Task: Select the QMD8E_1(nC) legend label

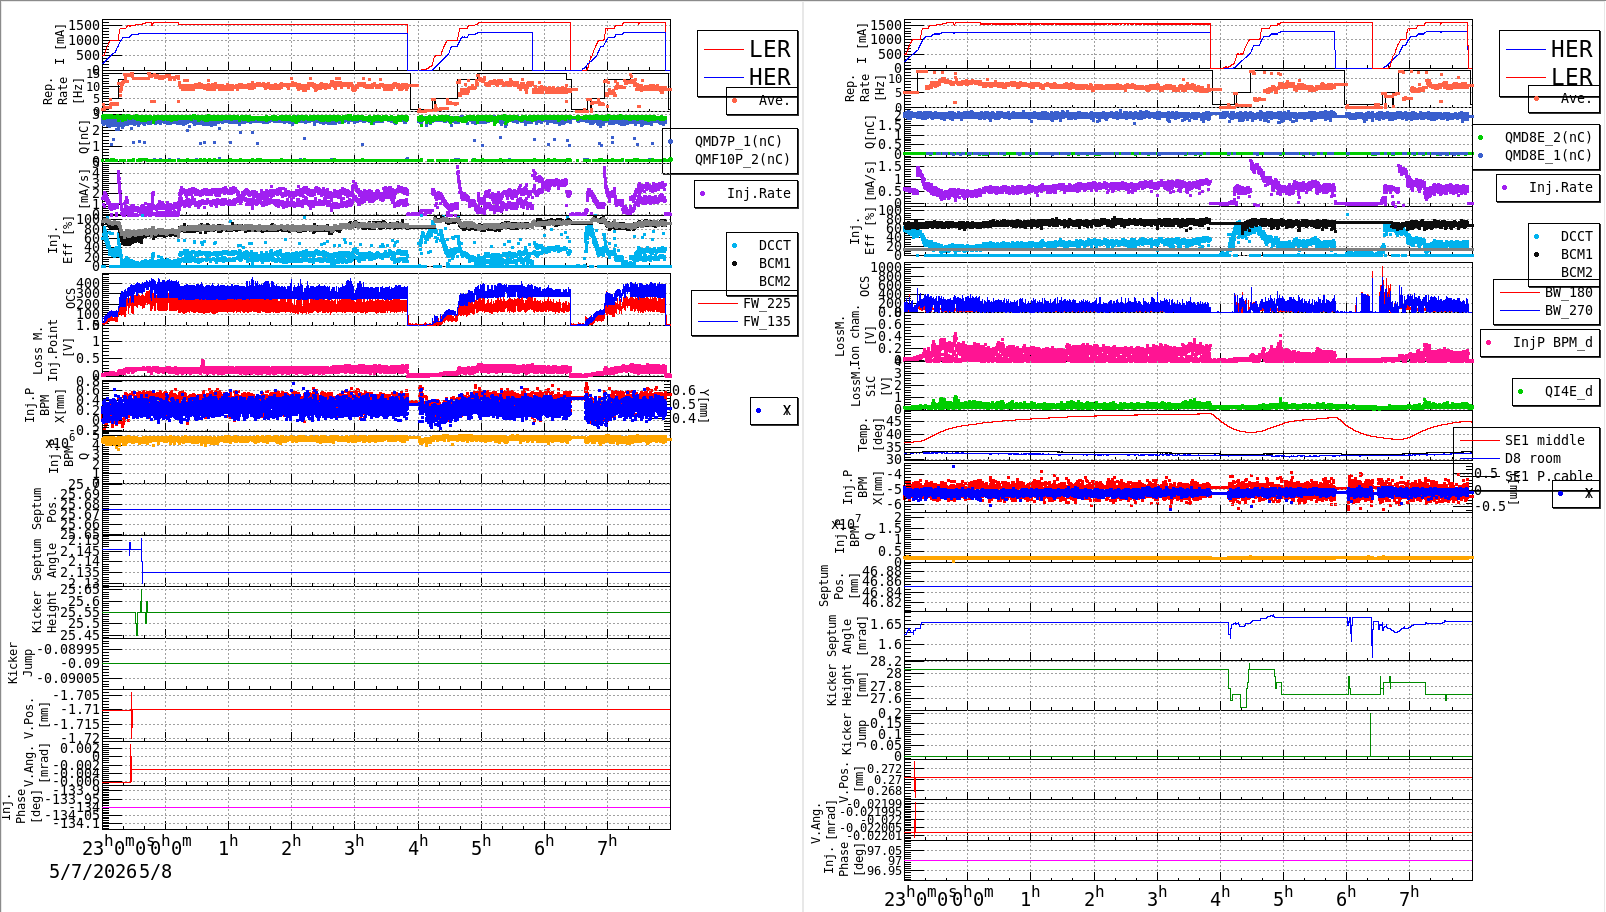Action: (1548, 155)
